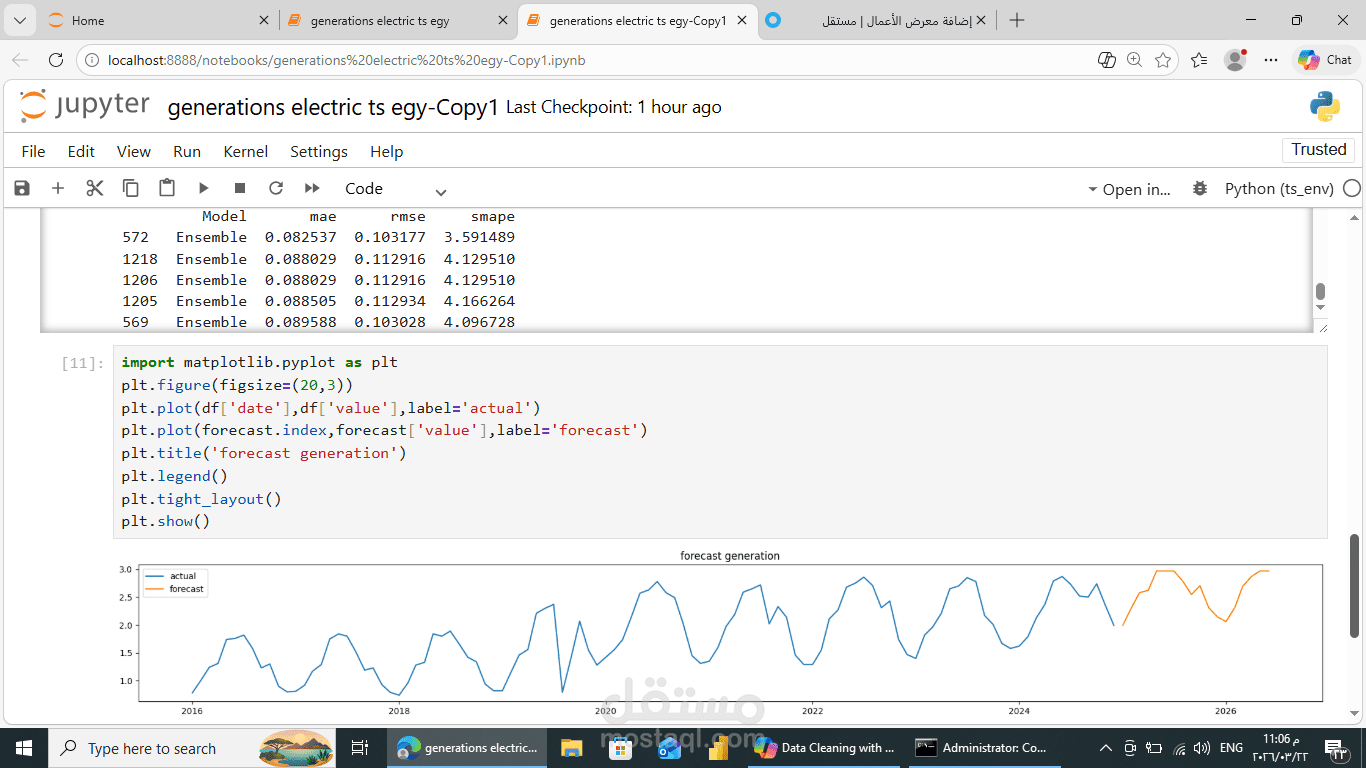This screenshot has height=768, width=1366.
Task: Open the cell type Code dropdown
Action: tap(395, 189)
